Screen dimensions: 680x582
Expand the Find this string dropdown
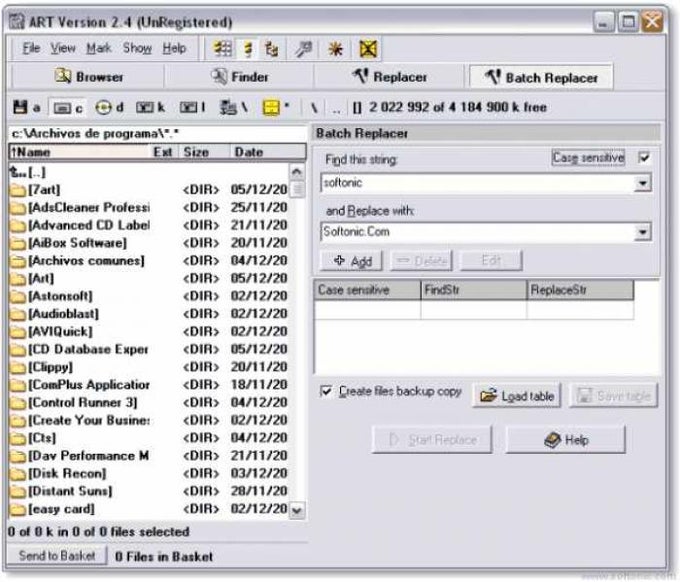tap(643, 183)
